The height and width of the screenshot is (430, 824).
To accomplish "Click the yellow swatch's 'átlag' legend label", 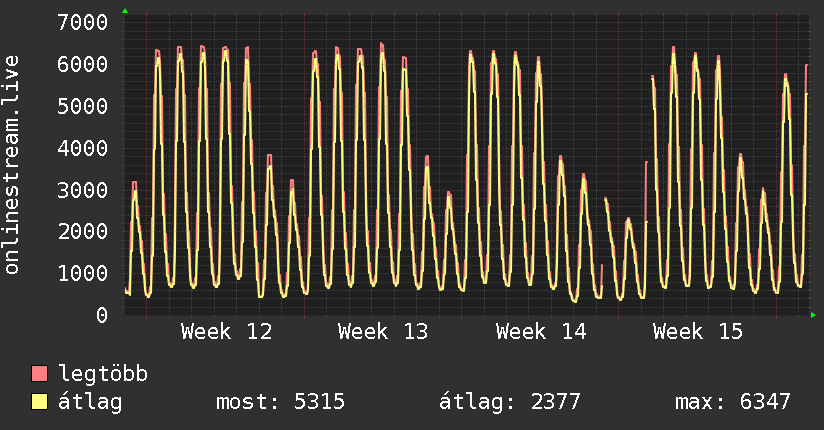I will click(x=90, y=402).
